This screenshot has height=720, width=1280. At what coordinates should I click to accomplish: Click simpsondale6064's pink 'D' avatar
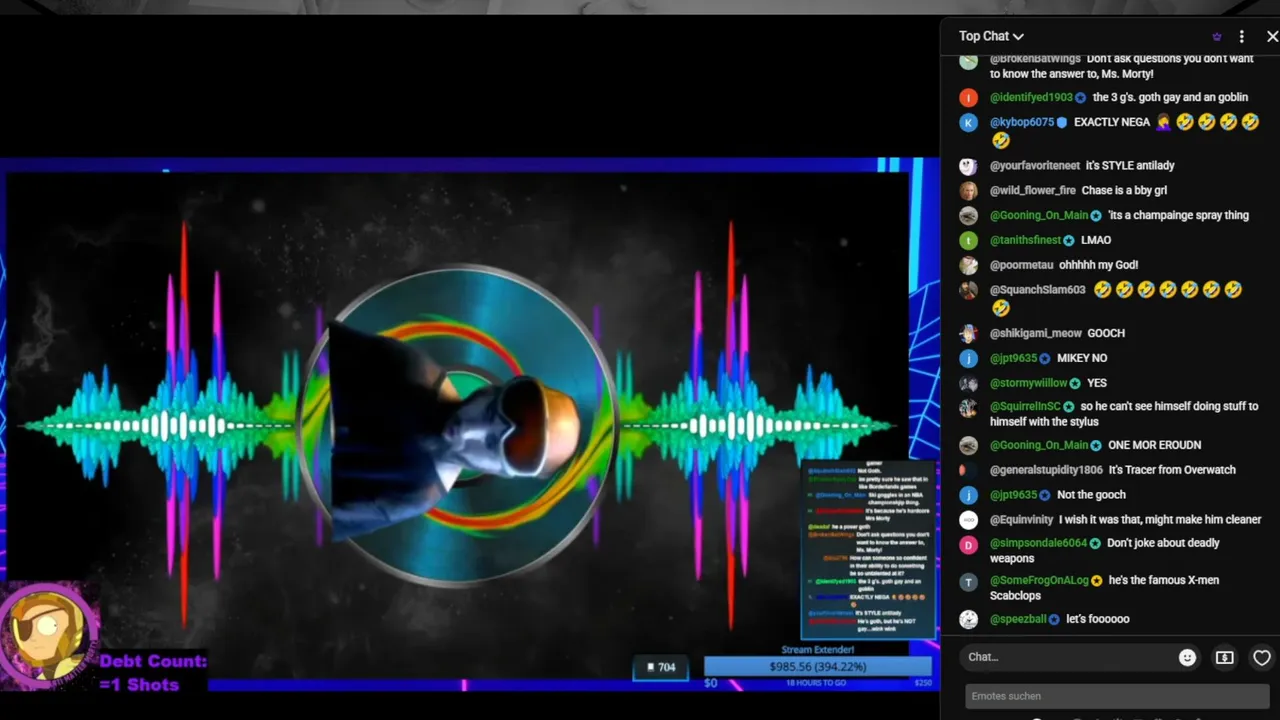pyautogui.click(x=968, y=545)
